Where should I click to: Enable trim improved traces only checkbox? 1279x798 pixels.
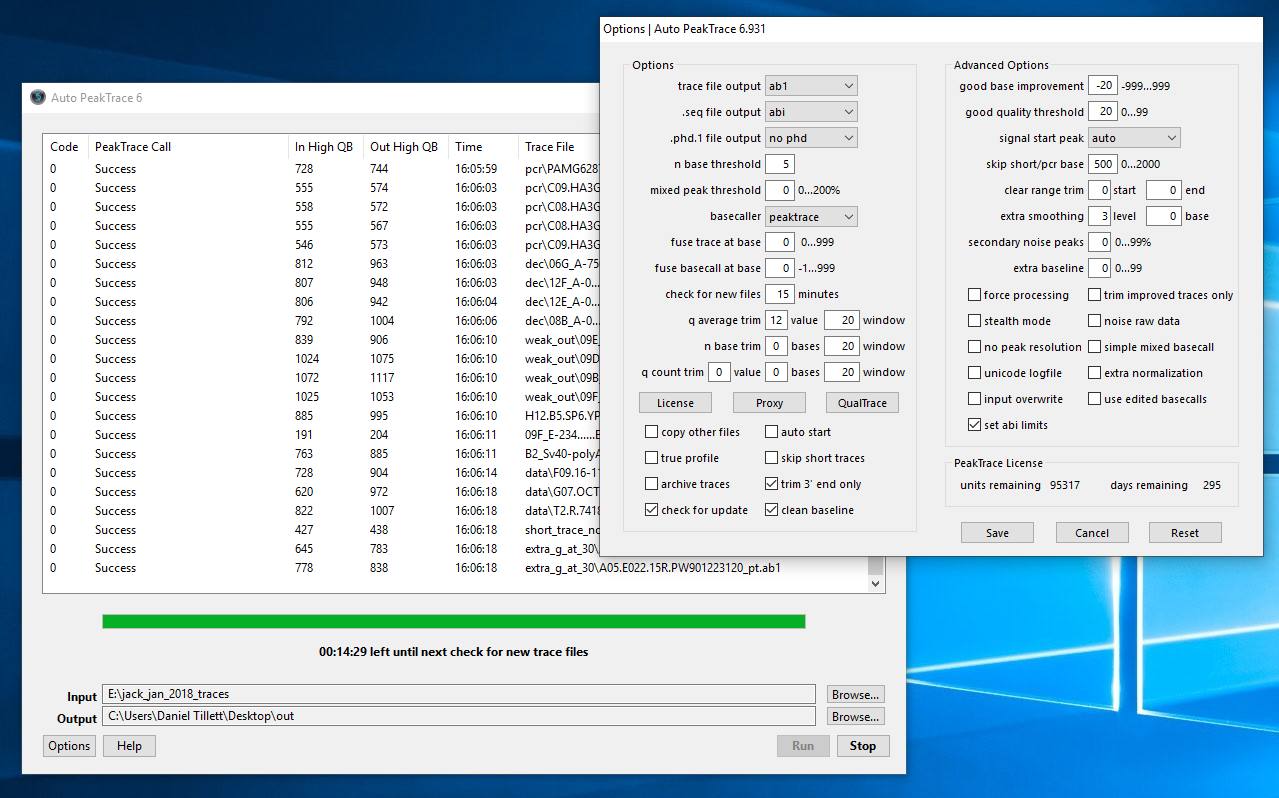coord(1095,295)
